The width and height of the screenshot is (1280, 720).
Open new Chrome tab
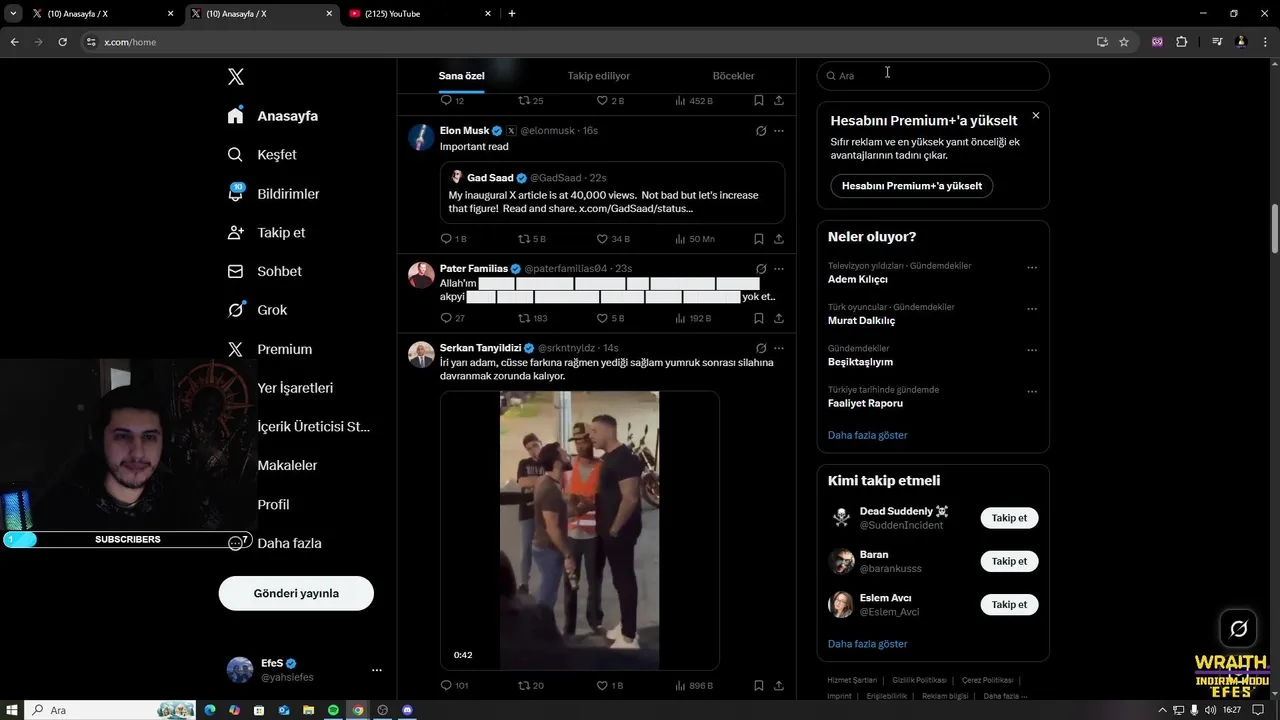[512, 14]
